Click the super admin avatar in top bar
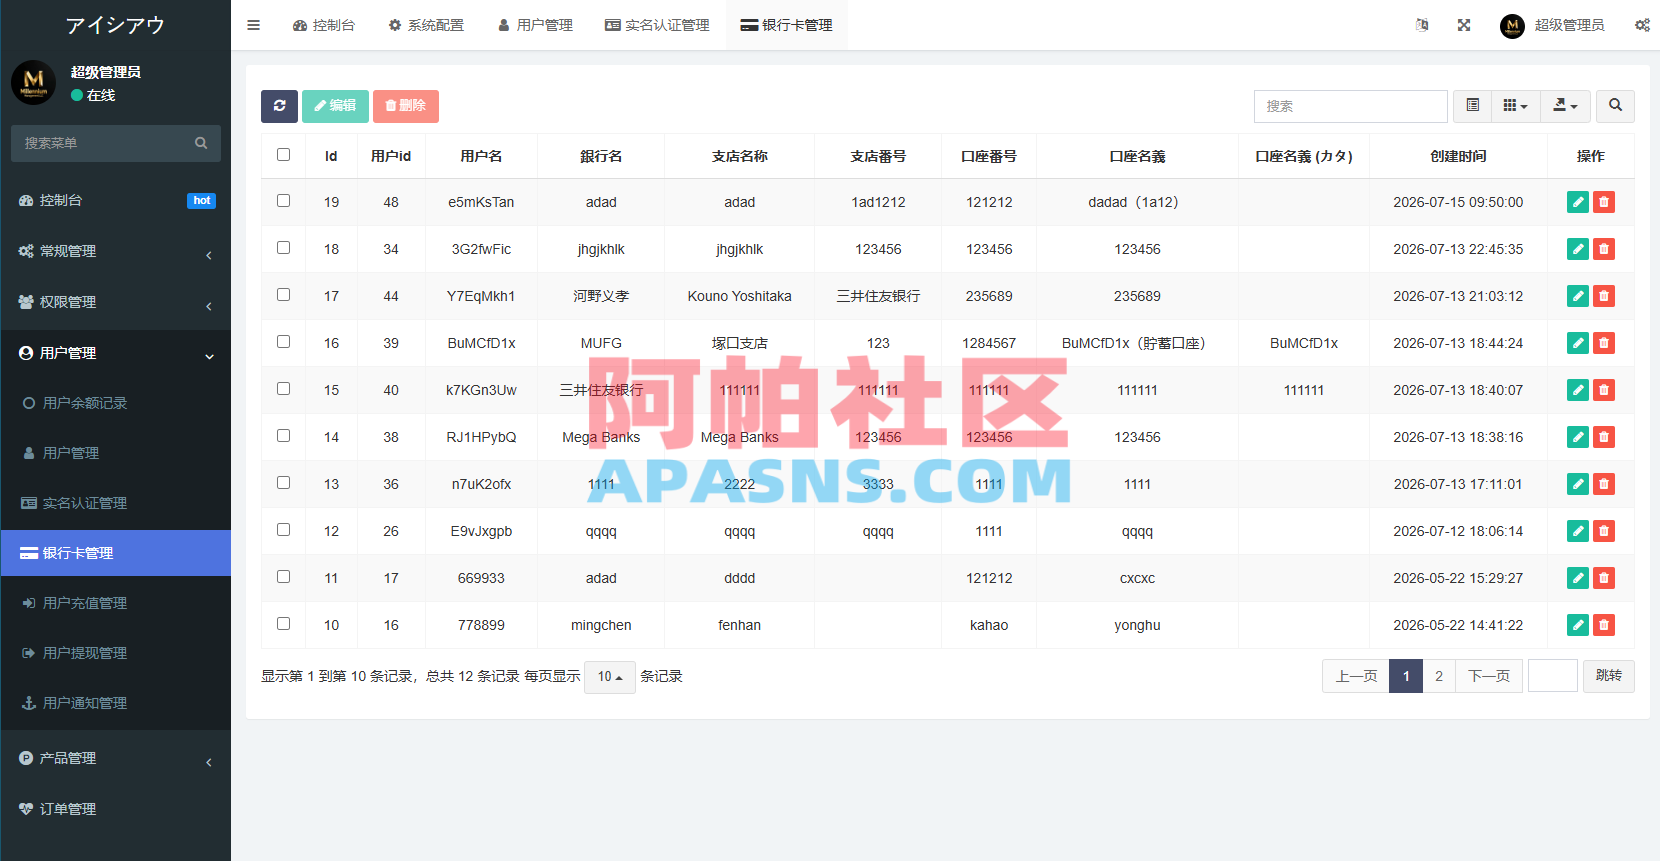The image size is (1660, 861). [x=1512, y=25]
